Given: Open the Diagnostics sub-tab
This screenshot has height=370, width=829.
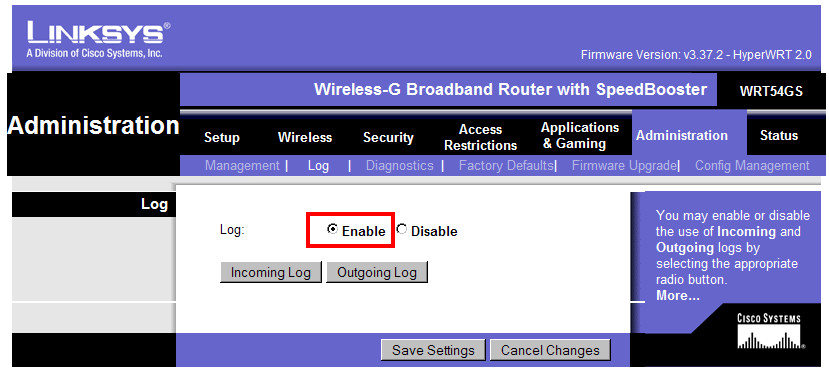Looking at the screenshot, I should tap(400, 166).
